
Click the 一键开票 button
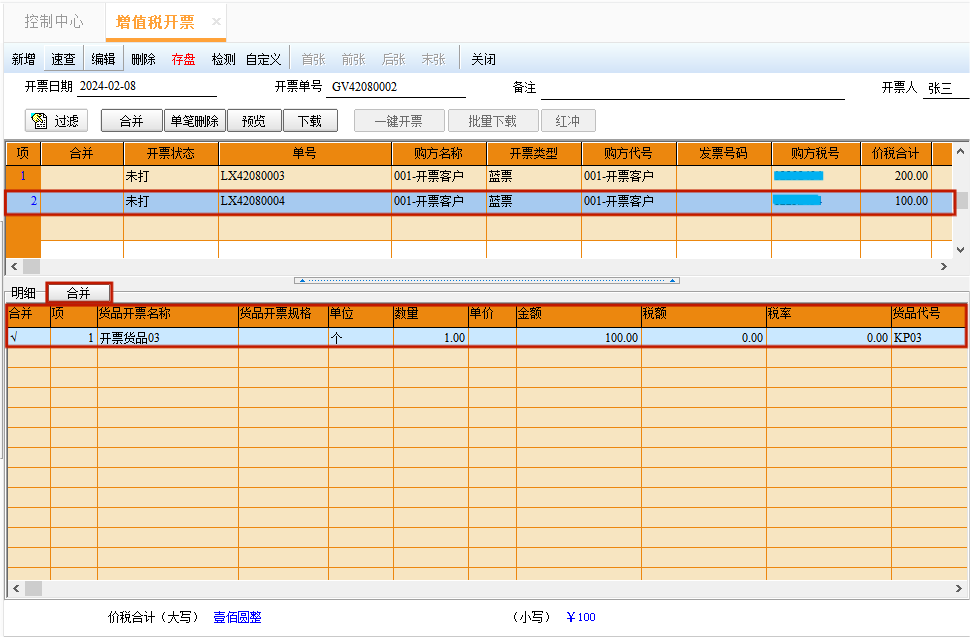point(399,121)
